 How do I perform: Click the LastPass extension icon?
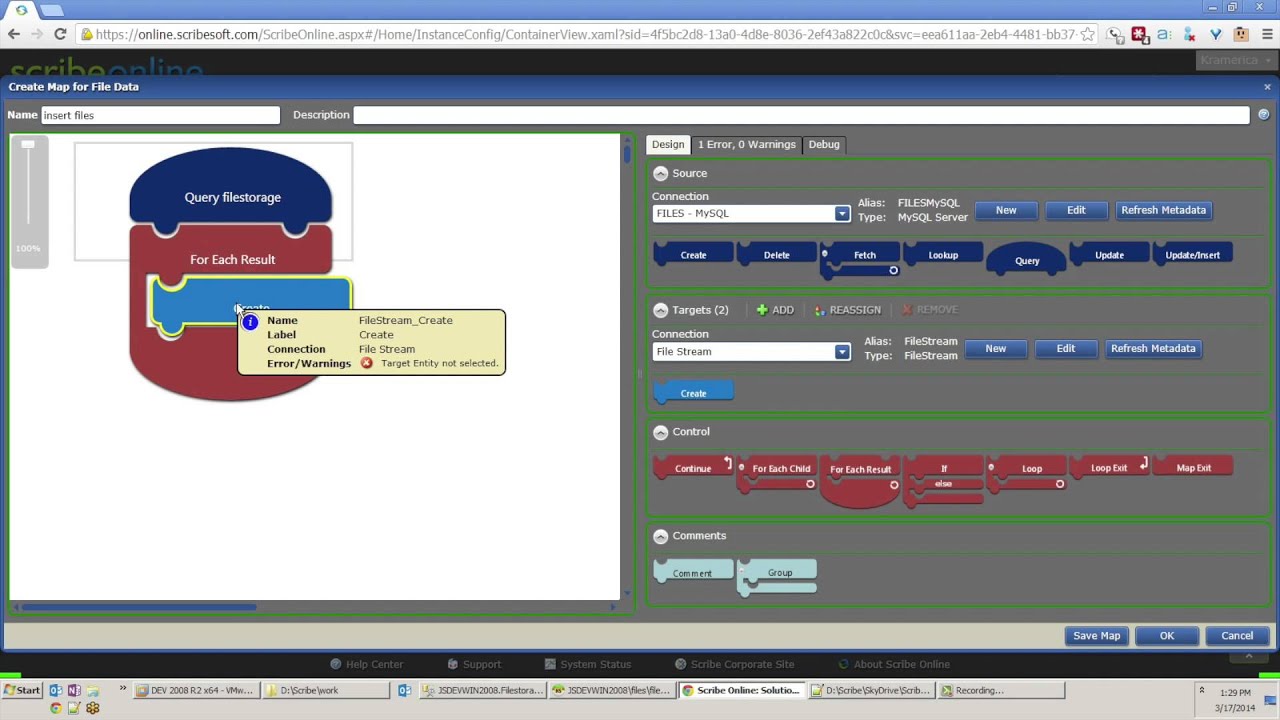pyautogui.click(x=1139, y=34)
